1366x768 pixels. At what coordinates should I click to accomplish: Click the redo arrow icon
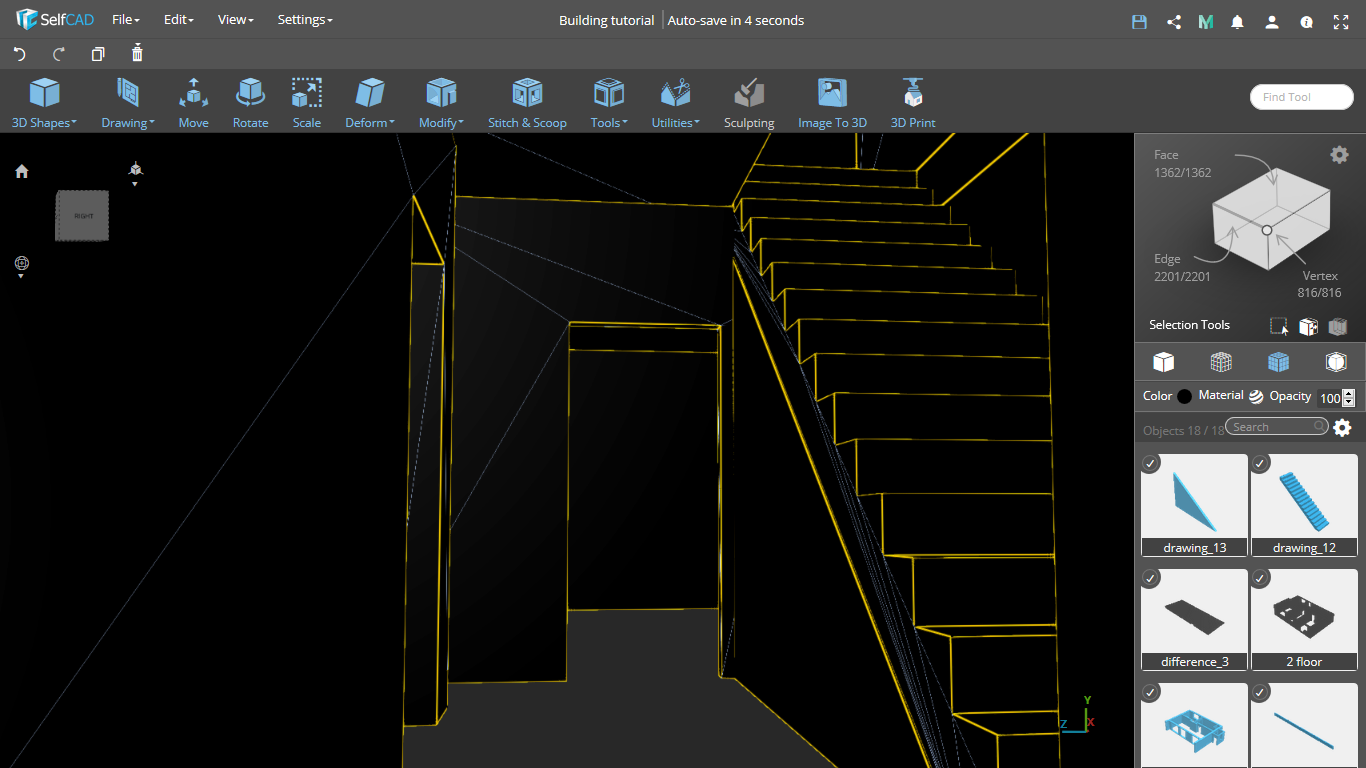click(58, 54)
